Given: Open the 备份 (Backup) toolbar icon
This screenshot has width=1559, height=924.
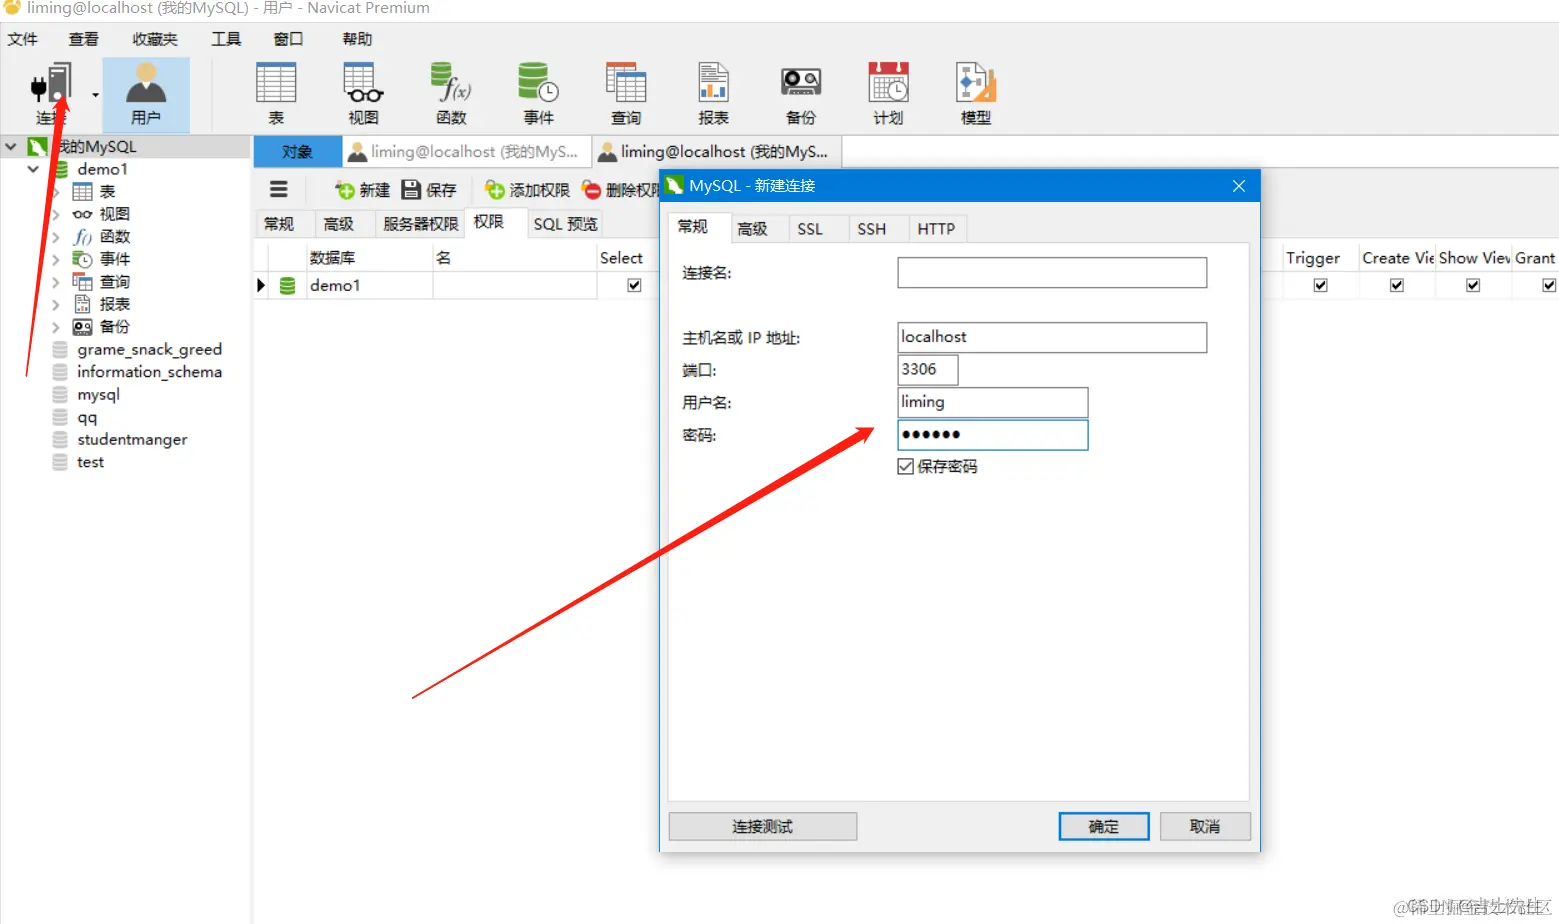Looking at the screenshot, I should (801, 94).
